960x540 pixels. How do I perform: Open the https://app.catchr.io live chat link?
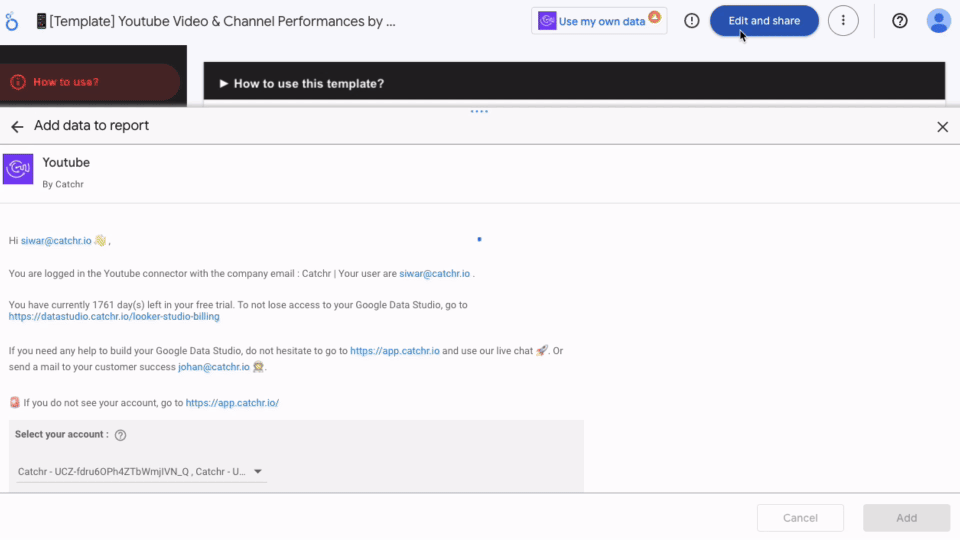tap(395, 351)
